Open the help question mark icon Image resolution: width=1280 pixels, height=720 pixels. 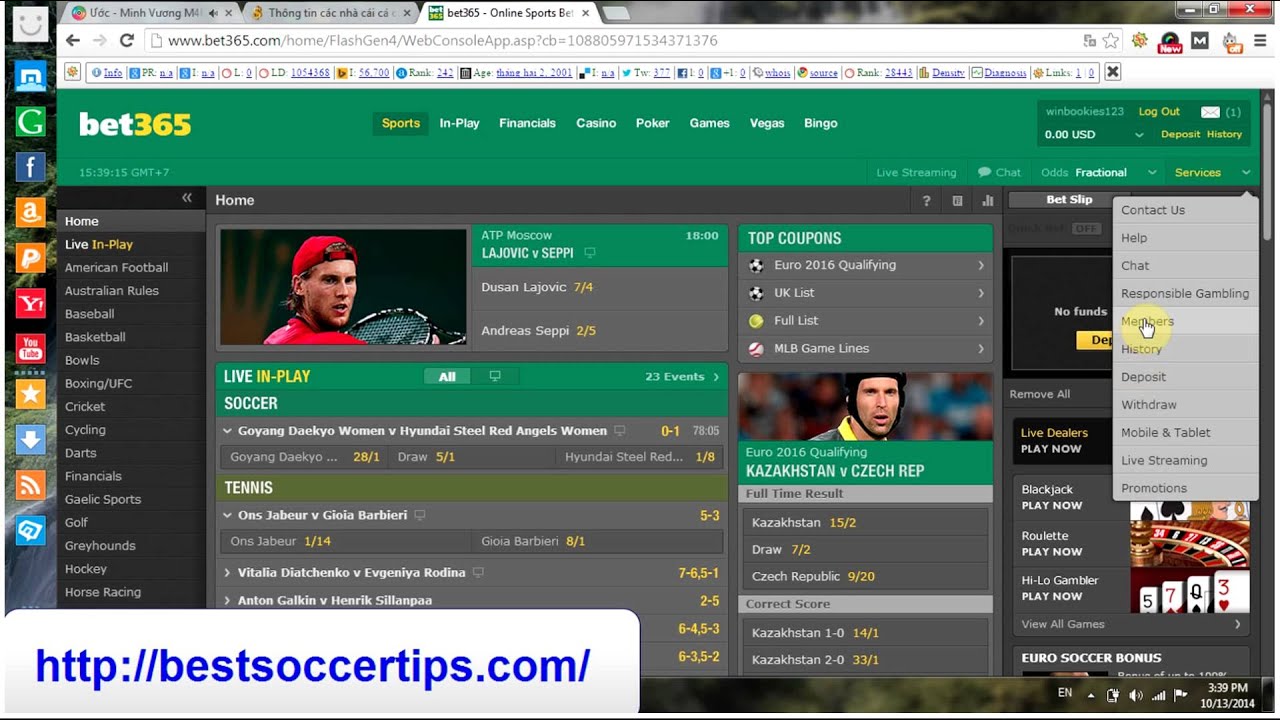tap(926, 201)
